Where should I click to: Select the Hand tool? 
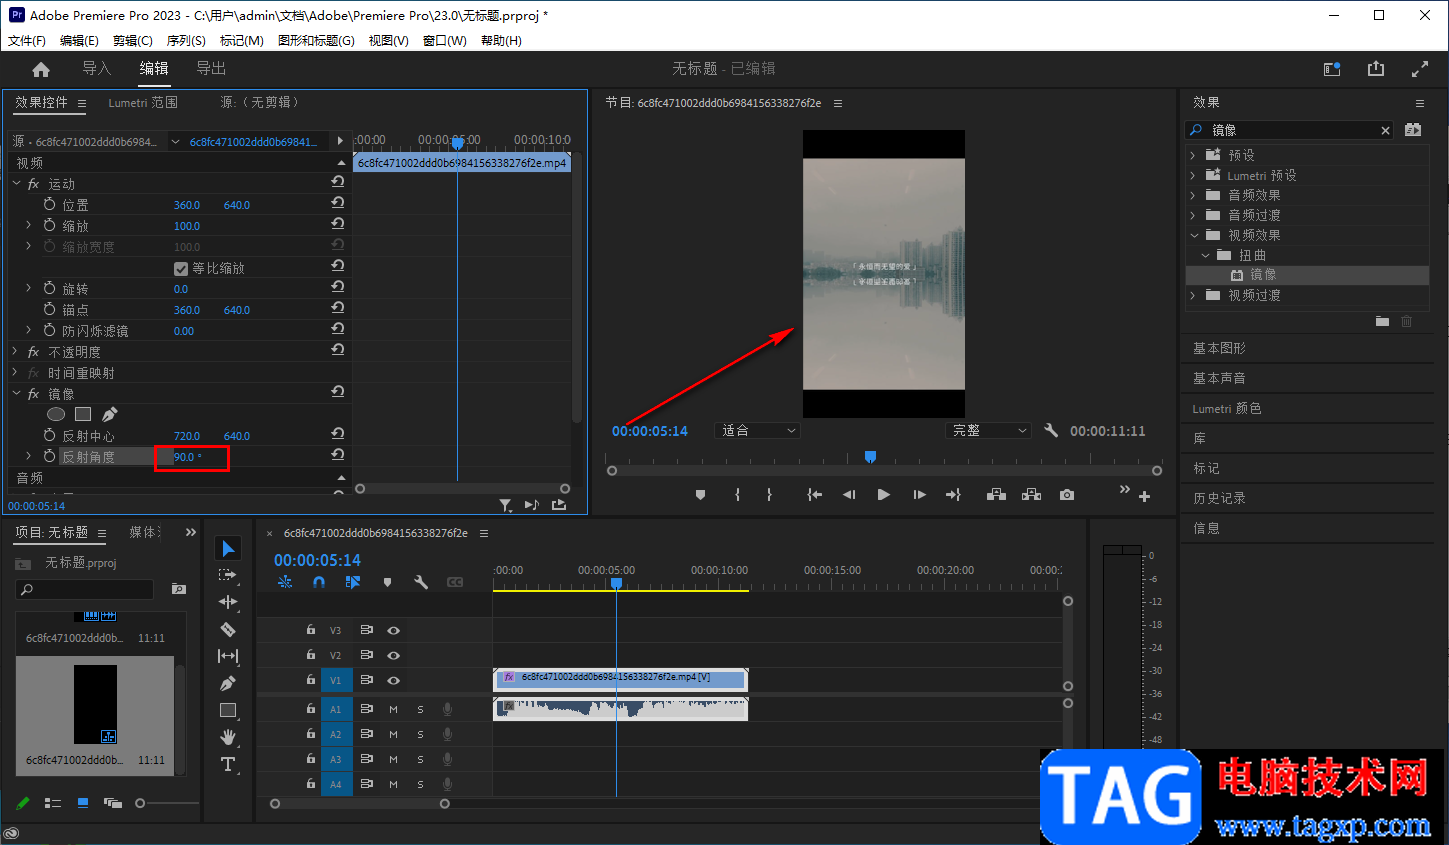click(x=228, y=737)
